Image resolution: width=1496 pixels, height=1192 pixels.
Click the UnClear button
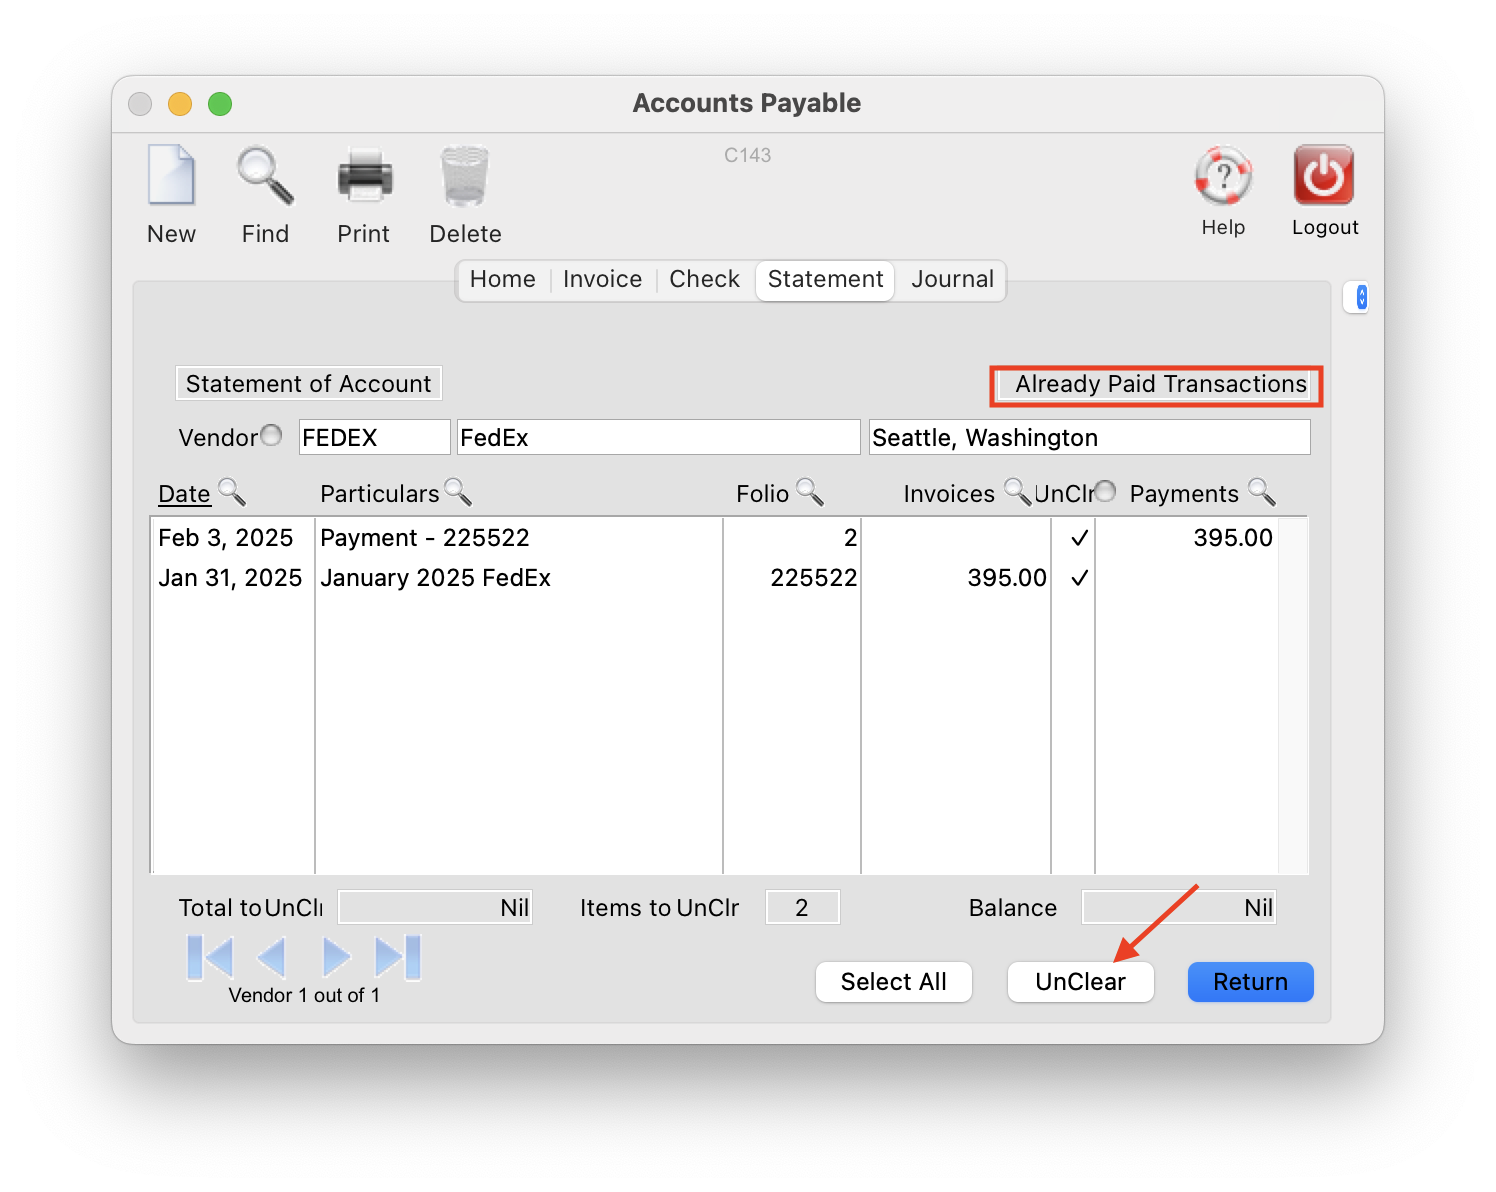pos(1080,982)
